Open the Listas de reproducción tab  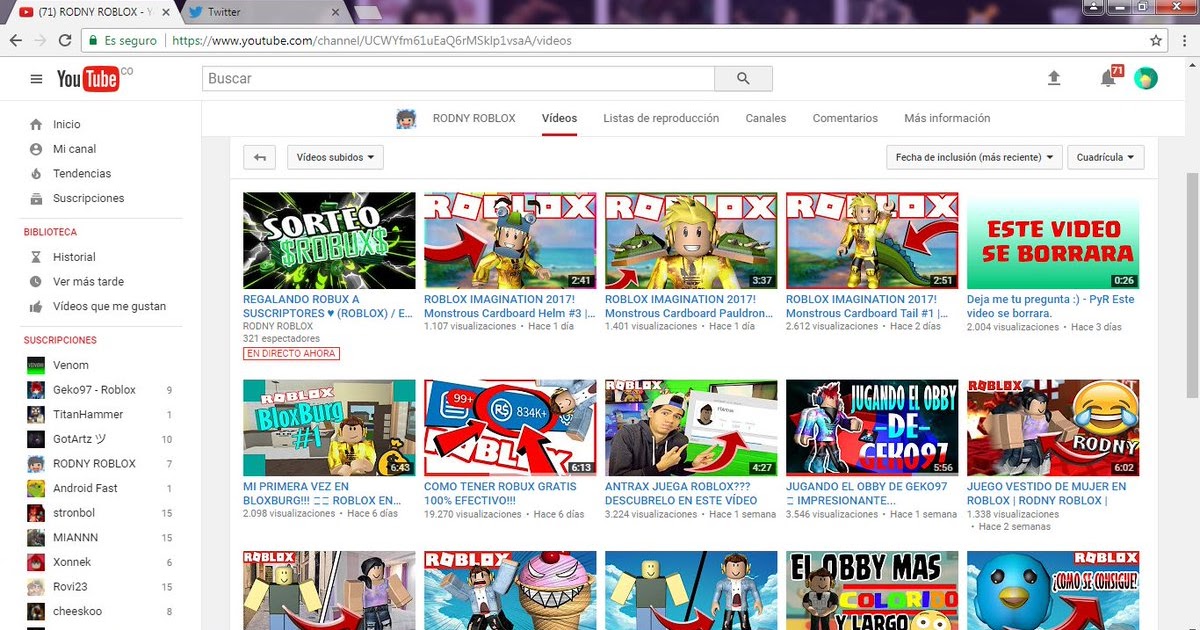(661, 118)
